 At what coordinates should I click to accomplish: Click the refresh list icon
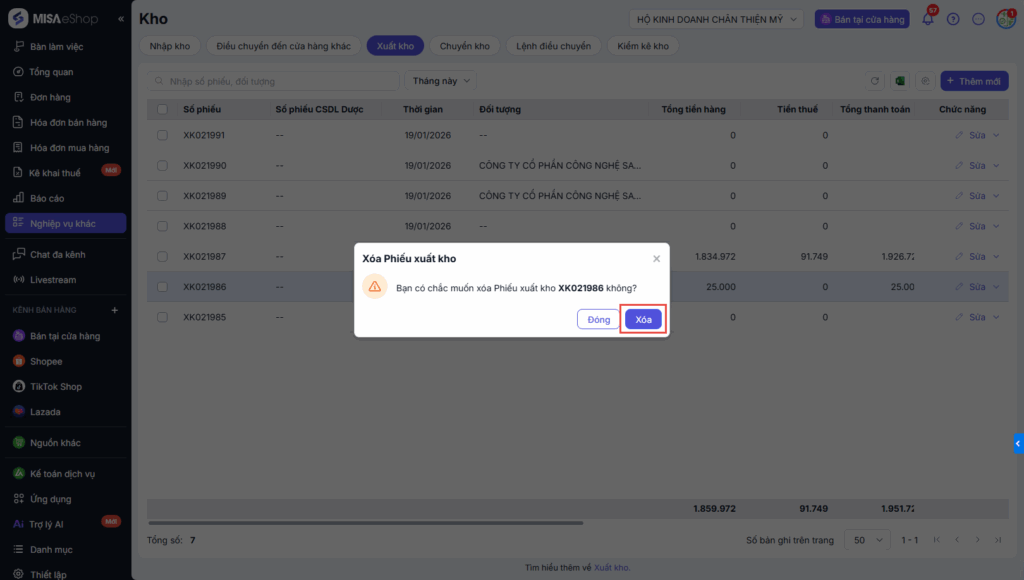[875, 81]
